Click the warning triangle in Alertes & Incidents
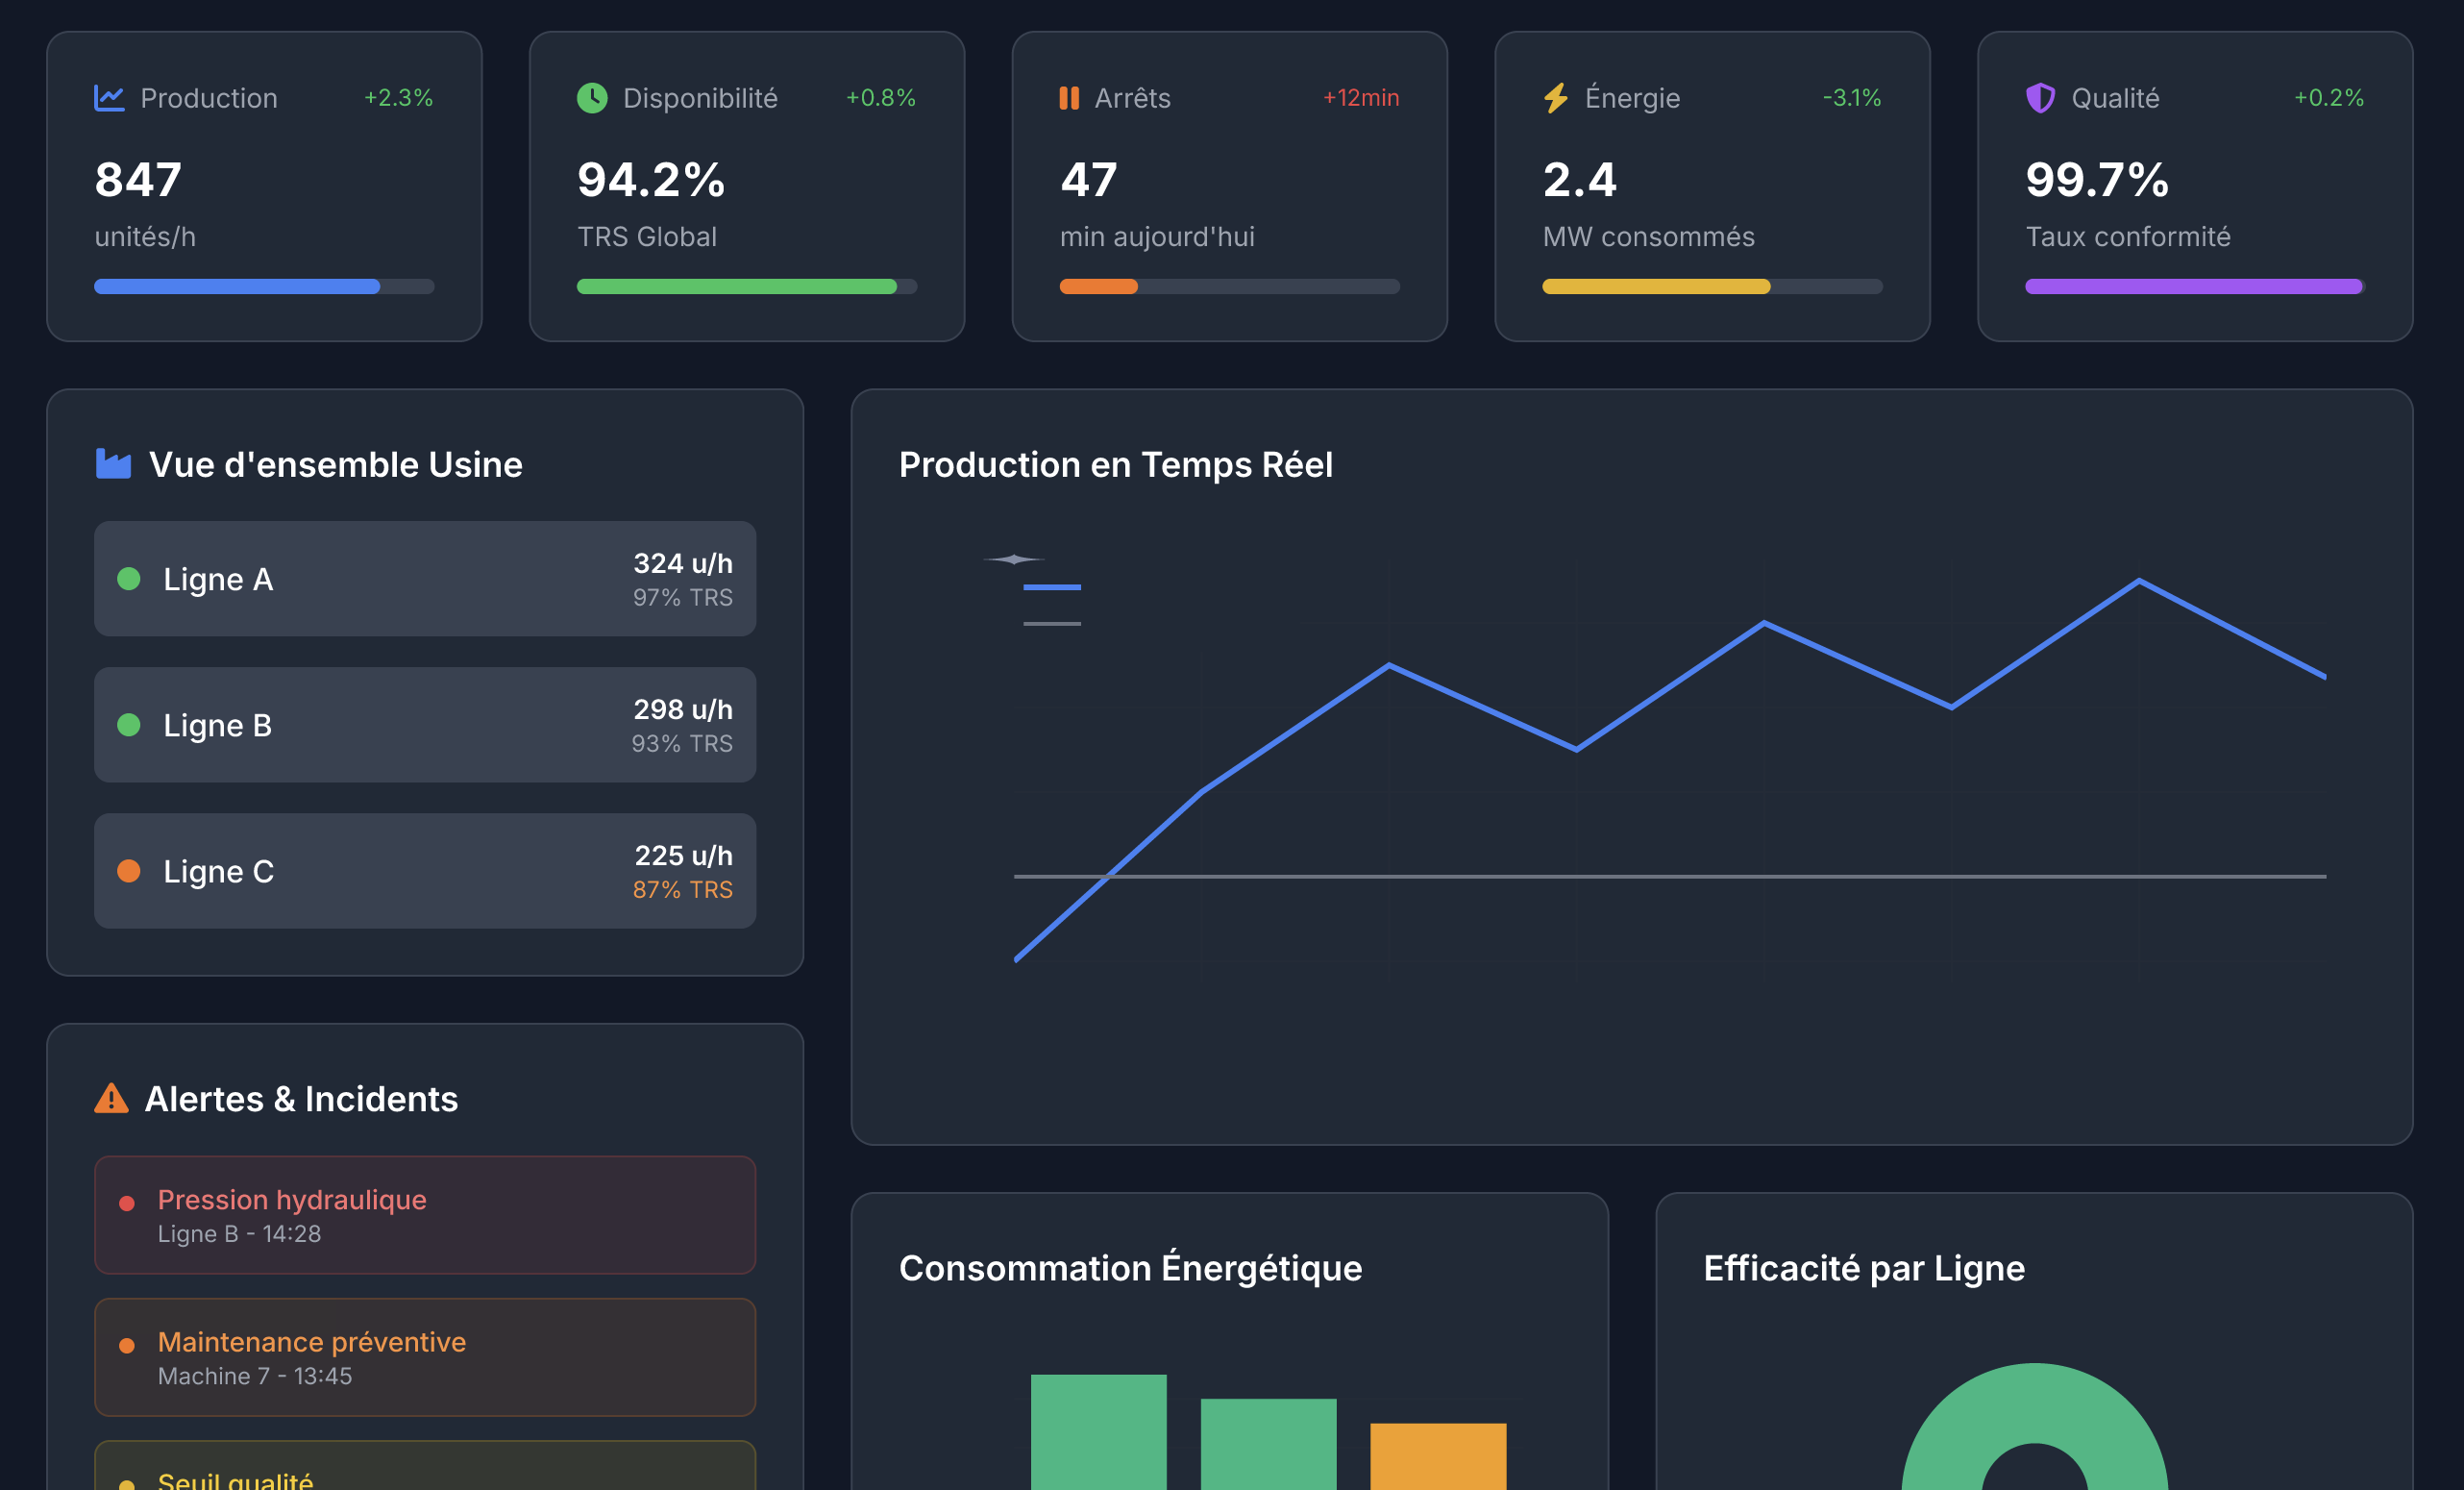 pyautogui.click(x=112, y=1098)
